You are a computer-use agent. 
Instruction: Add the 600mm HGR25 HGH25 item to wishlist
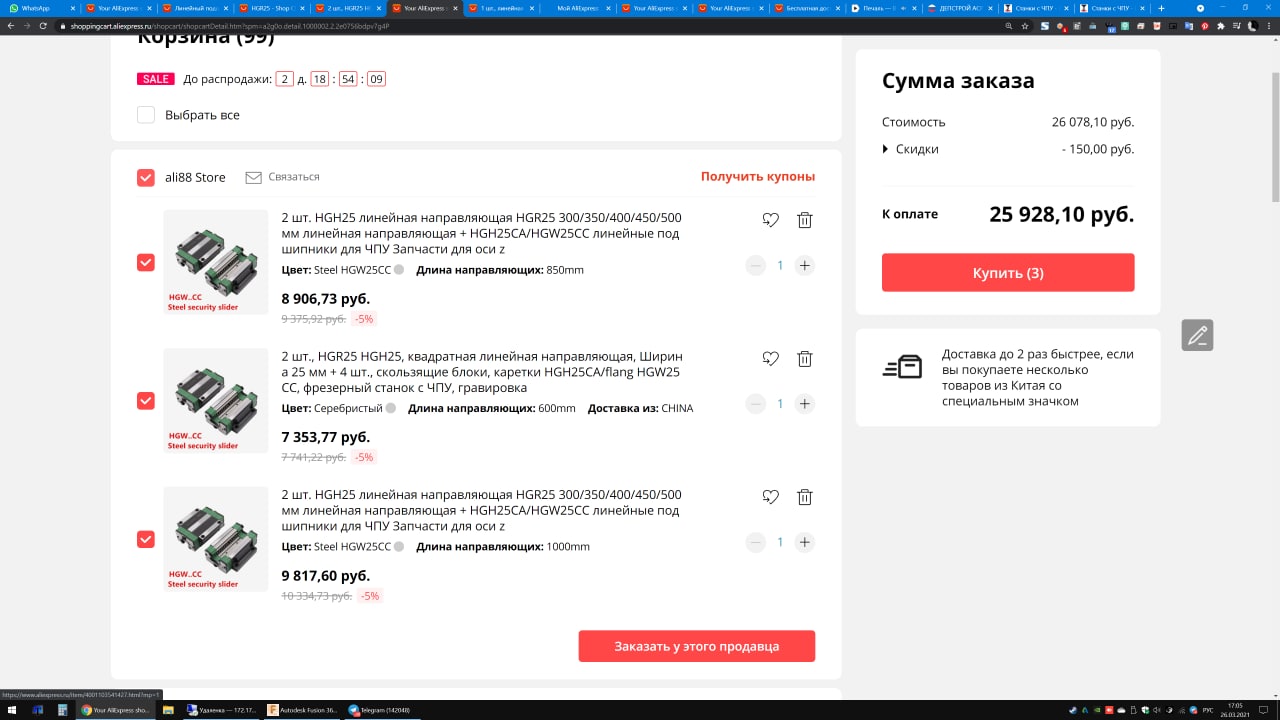770,358
